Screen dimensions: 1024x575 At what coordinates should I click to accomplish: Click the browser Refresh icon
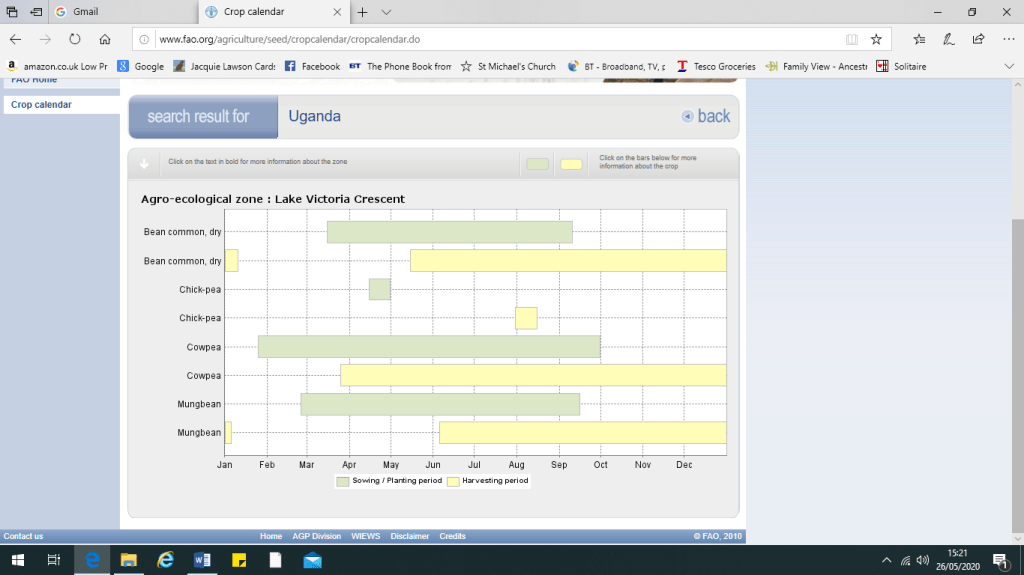[x=74, y=39]
